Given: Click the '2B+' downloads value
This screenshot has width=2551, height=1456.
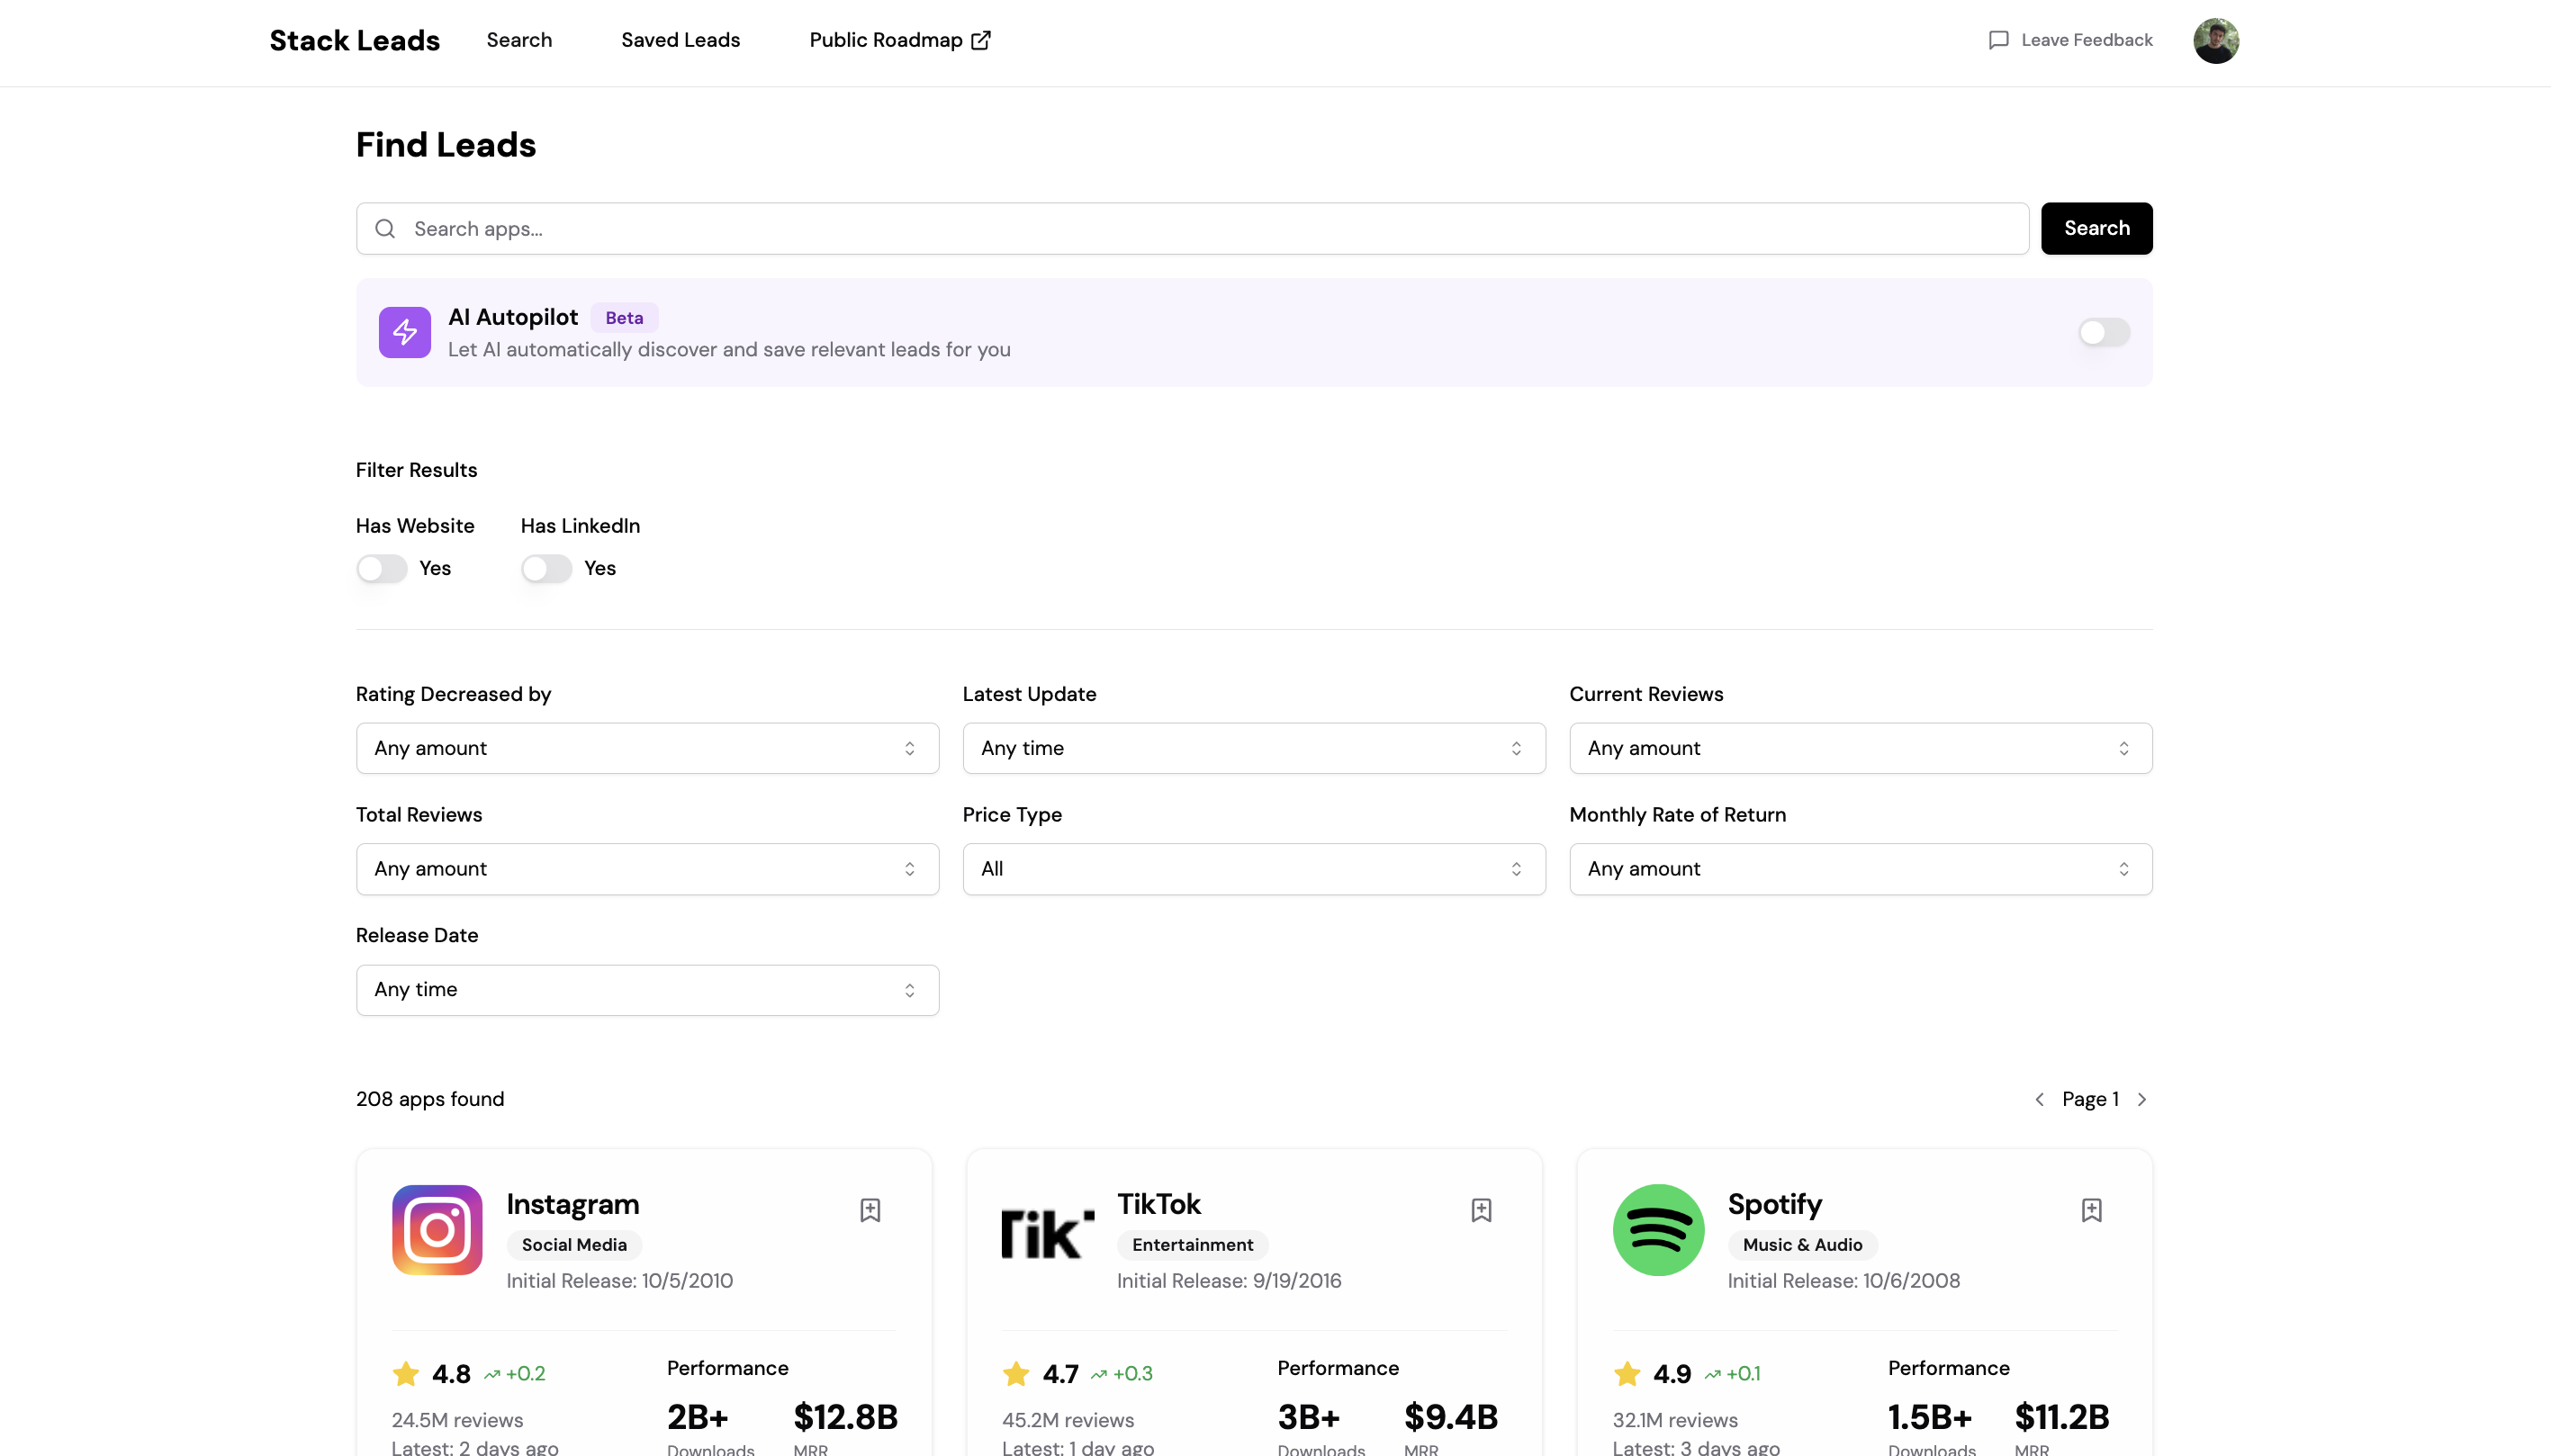Looking at the screenshot, I should [x=697, y=1417].
